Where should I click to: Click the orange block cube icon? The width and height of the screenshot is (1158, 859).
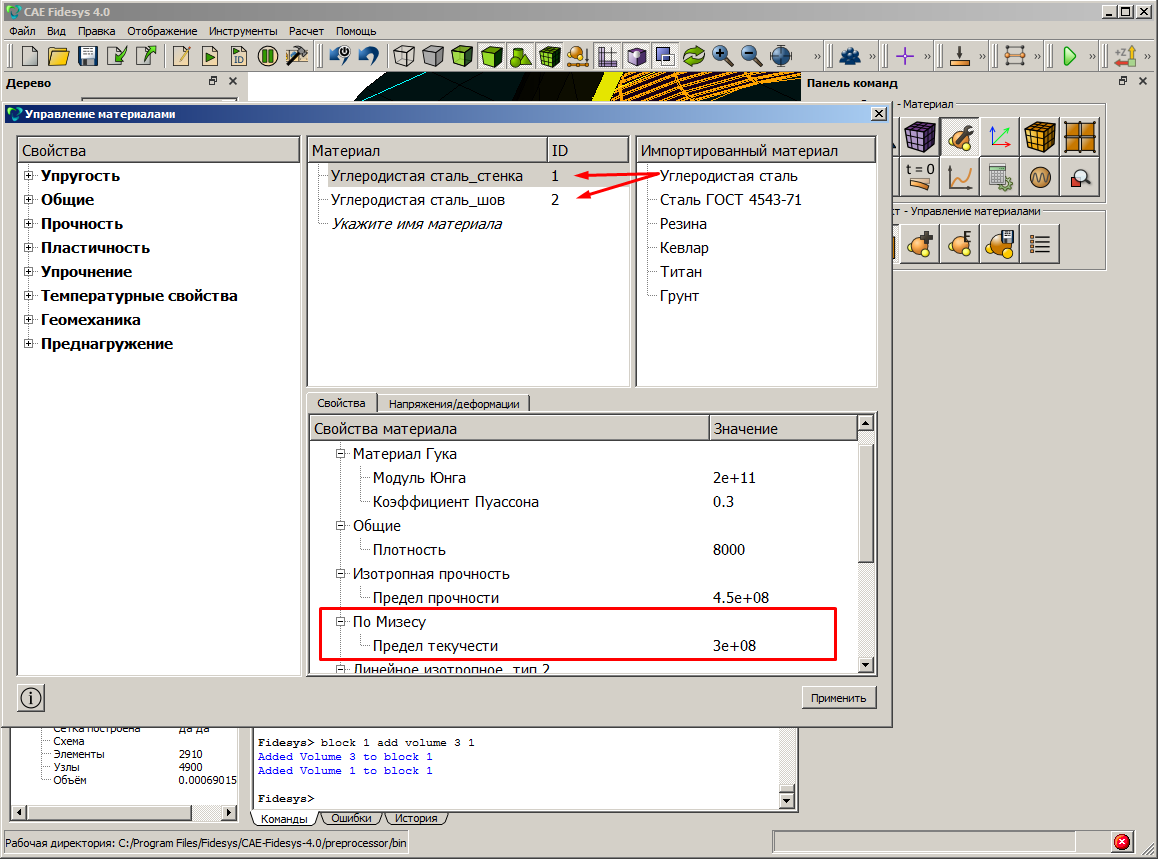pyautogui.click(x=1040, y=137)
